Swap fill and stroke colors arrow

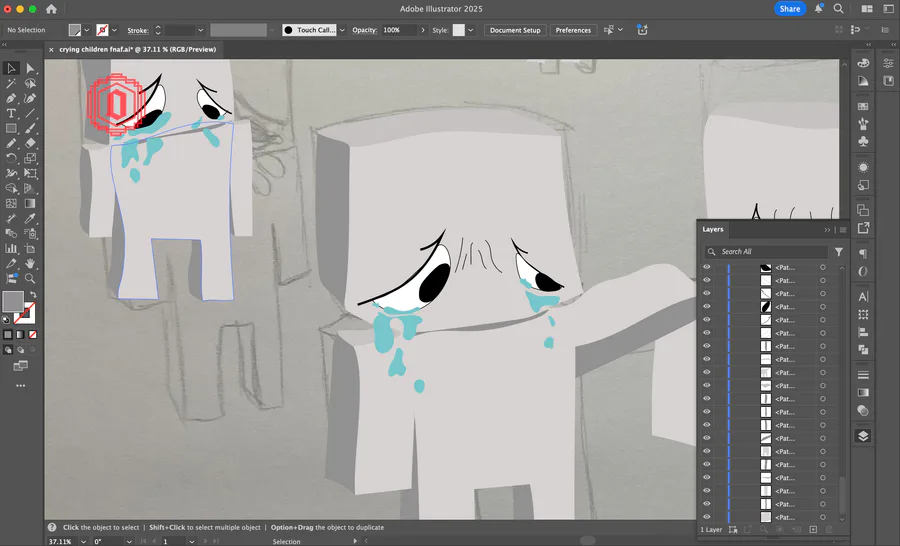[33, 295]
